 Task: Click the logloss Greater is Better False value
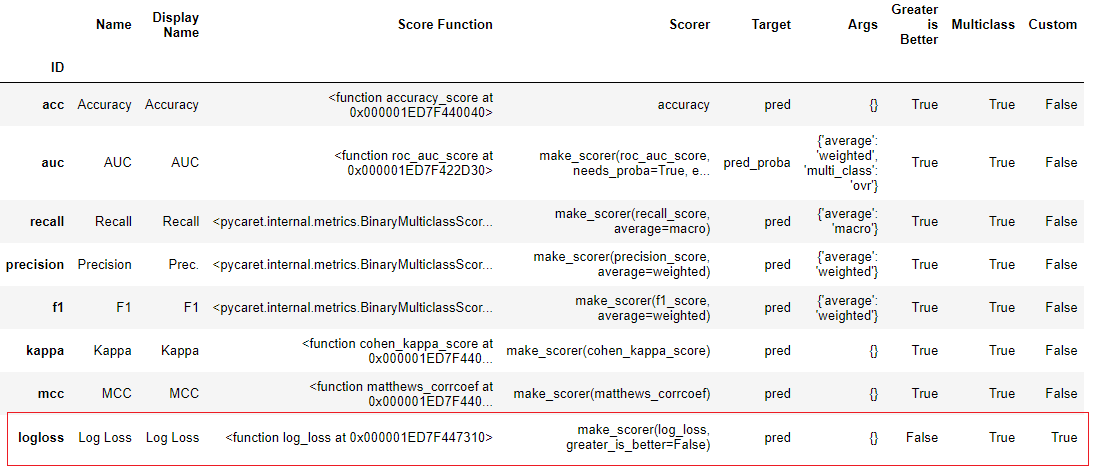(x=921, y=438)
